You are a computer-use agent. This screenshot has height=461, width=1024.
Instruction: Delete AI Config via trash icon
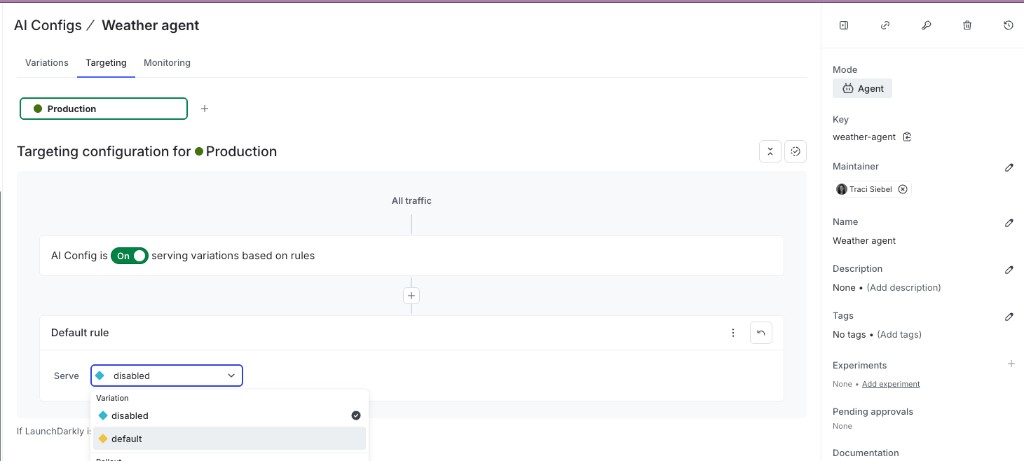click(967, 25)
